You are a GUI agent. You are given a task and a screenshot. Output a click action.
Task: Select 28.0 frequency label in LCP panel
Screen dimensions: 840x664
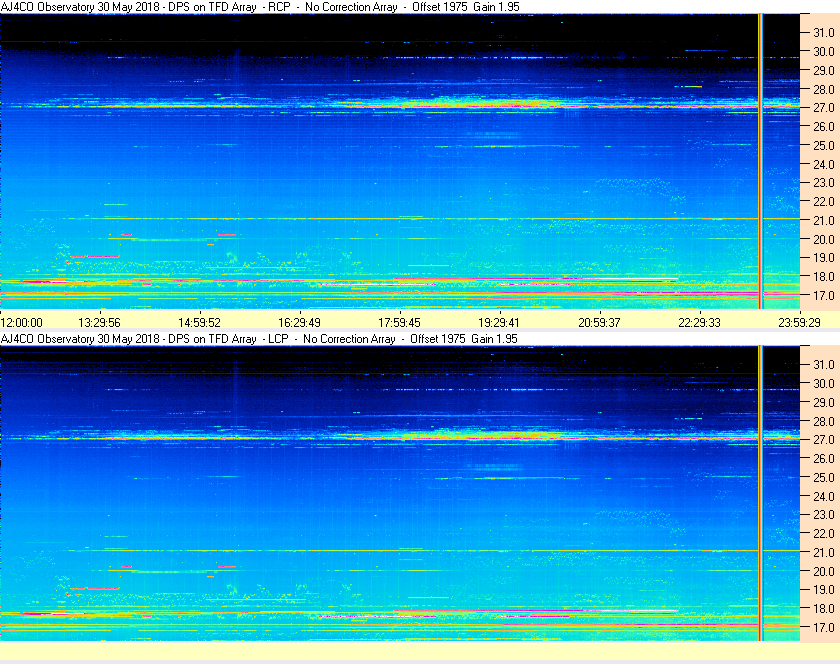click(824, 421)
